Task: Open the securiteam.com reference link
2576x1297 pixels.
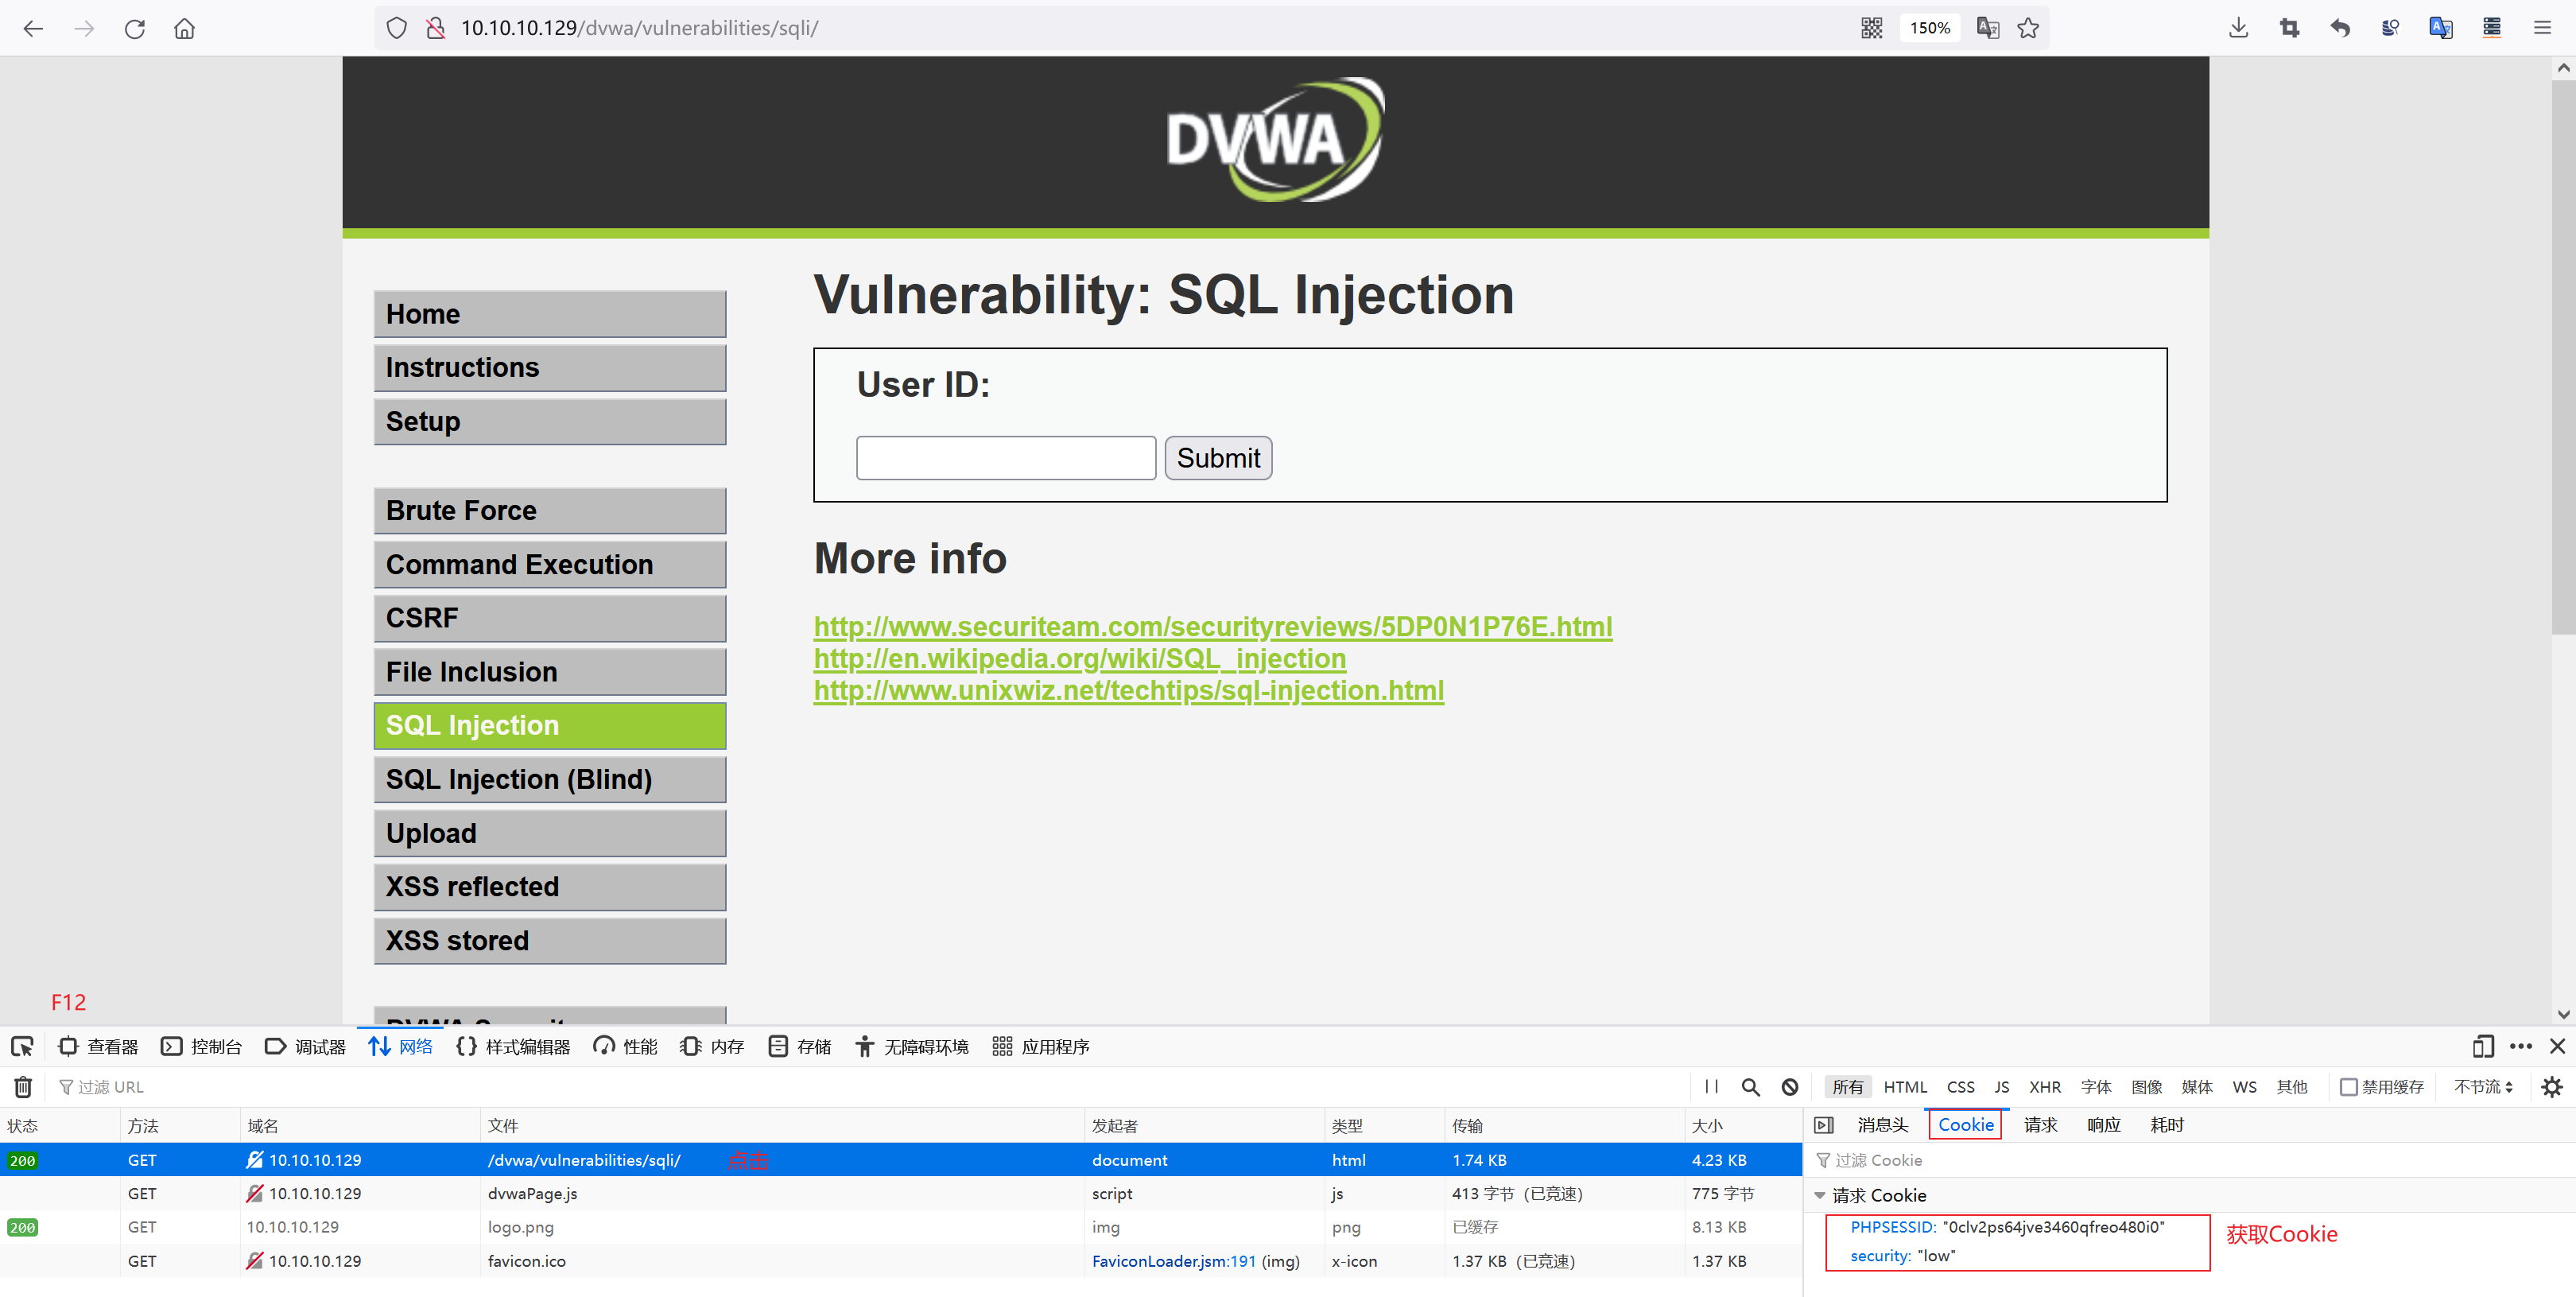Action: pyautogui.click(x=1212, y=627)
